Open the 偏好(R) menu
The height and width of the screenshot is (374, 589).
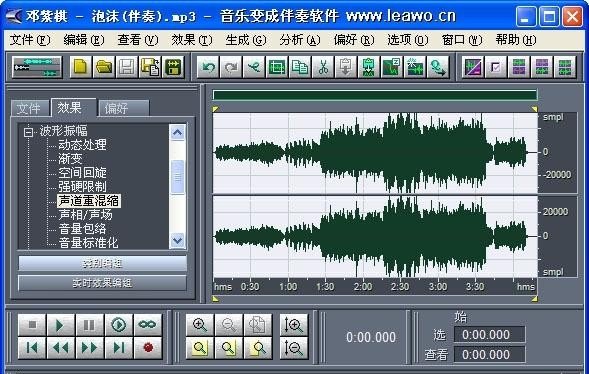[x=354, y=39]
